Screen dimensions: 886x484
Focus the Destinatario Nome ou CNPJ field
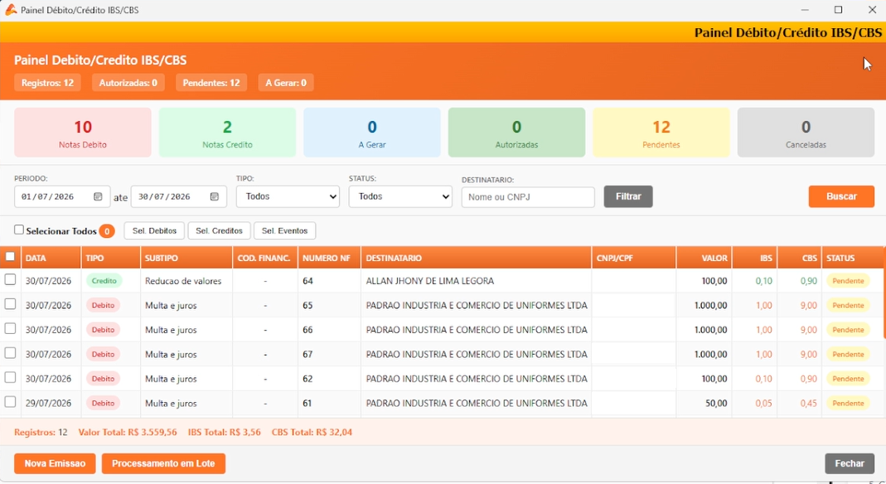click(528, 197)
